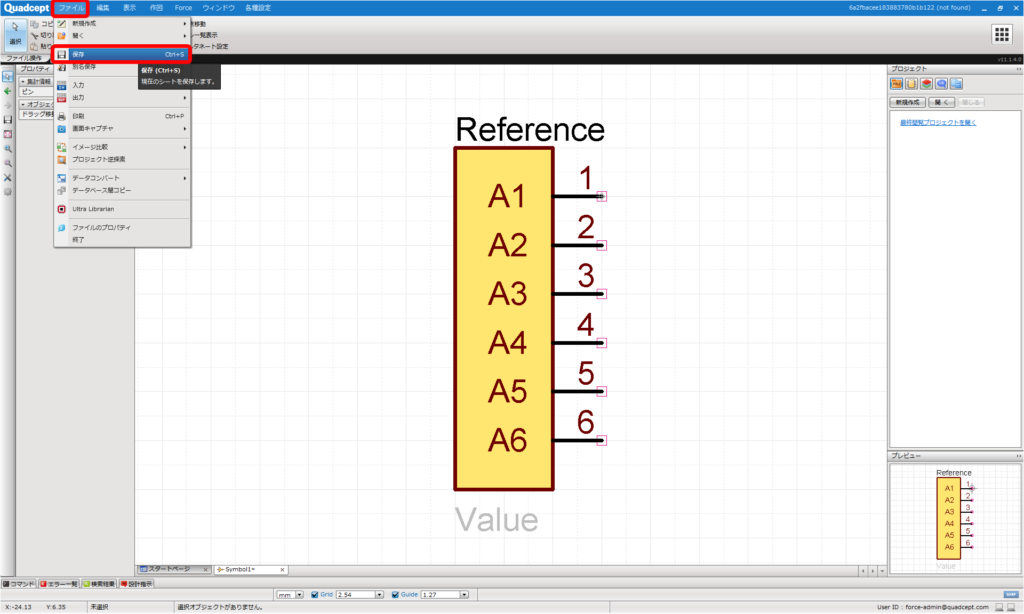
Task: Expand the 画面キャプチャ submenu
Action: [122, 129]
